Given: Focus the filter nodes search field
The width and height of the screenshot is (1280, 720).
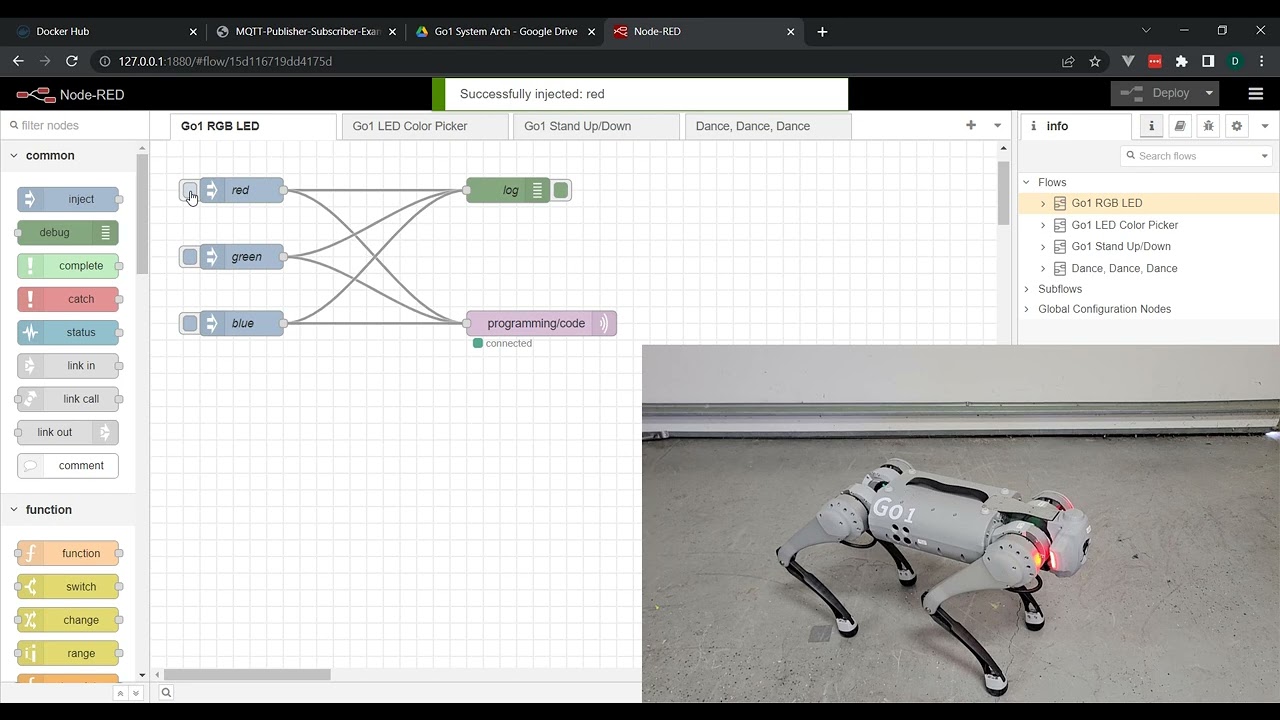Looking at the screenshot, I should click(75, 125).
